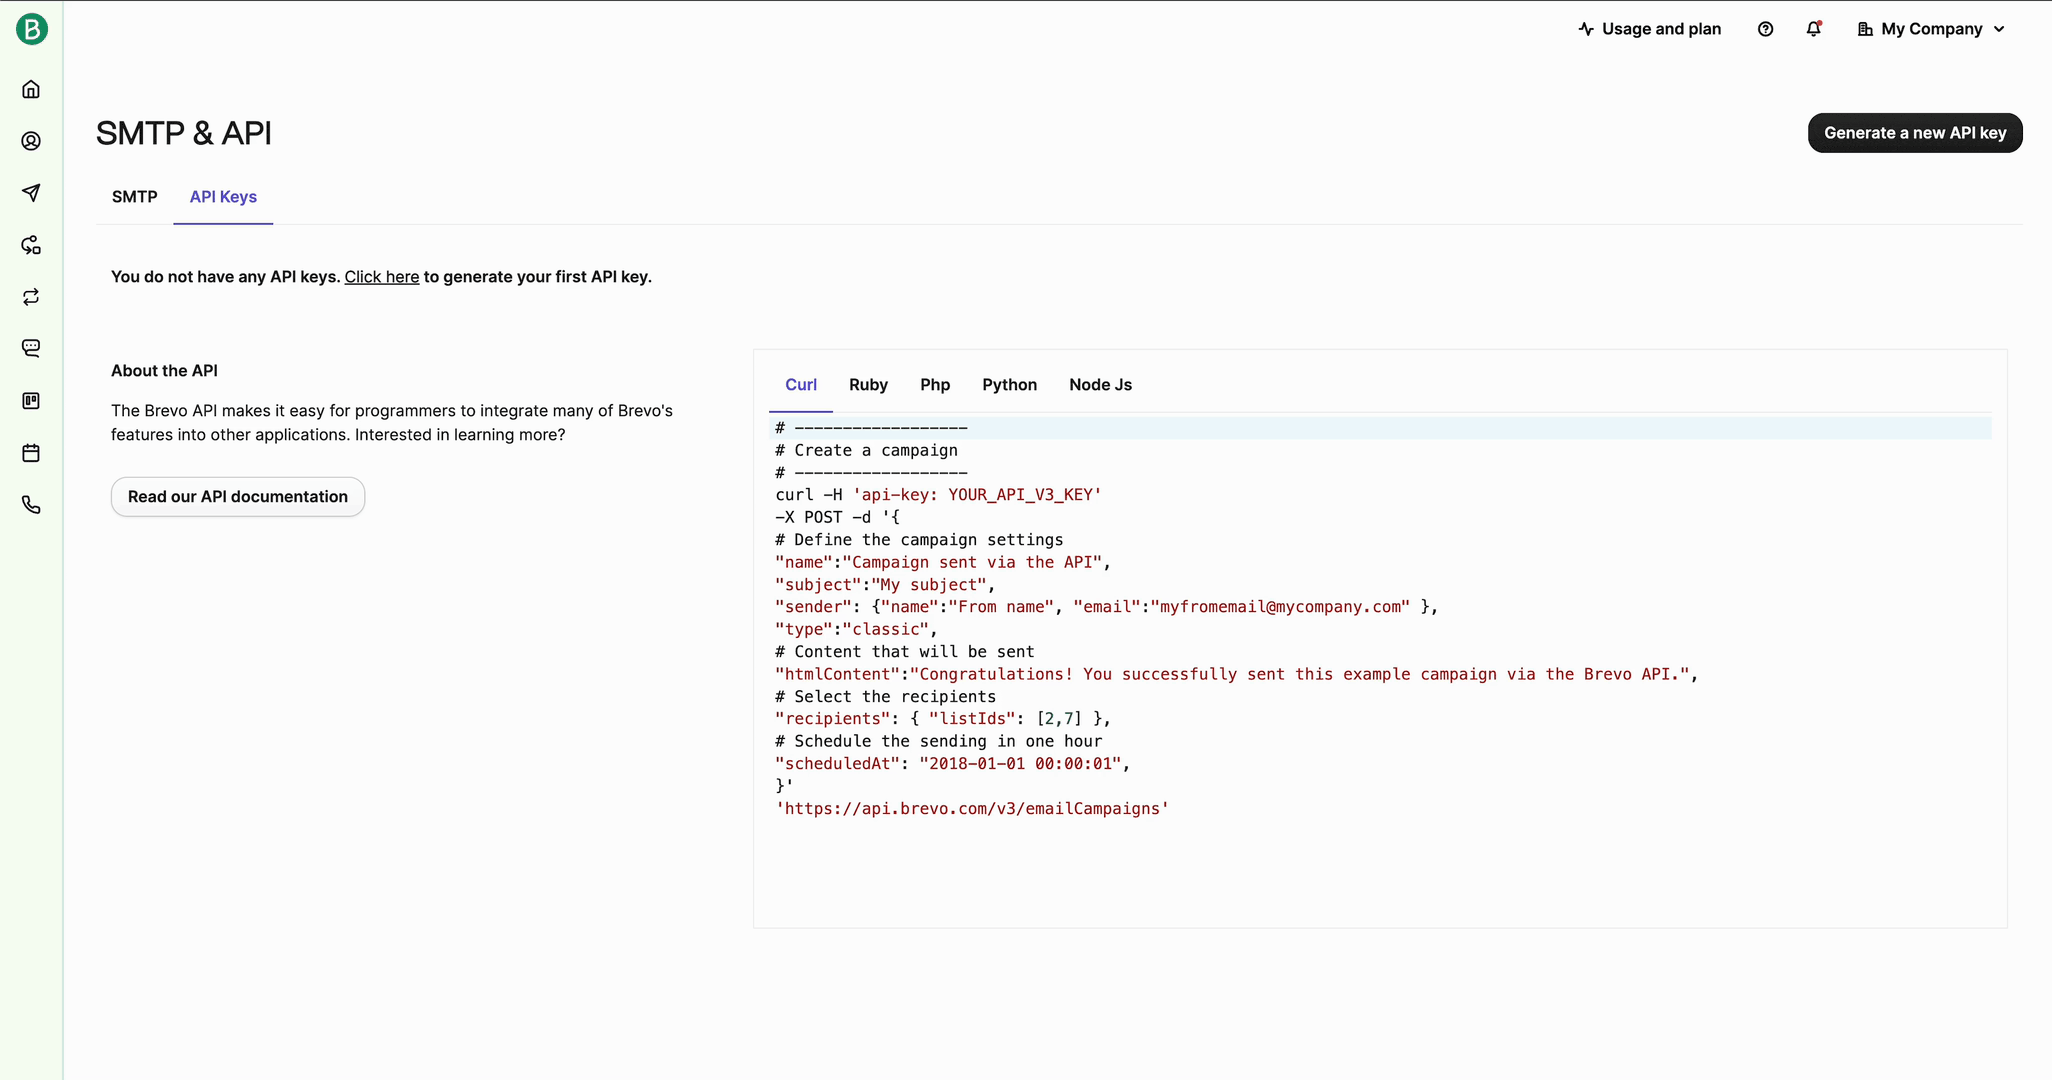Open Conversations chat bubble icon
This screenshot has height=1080, width=2052.
[31, 348]
